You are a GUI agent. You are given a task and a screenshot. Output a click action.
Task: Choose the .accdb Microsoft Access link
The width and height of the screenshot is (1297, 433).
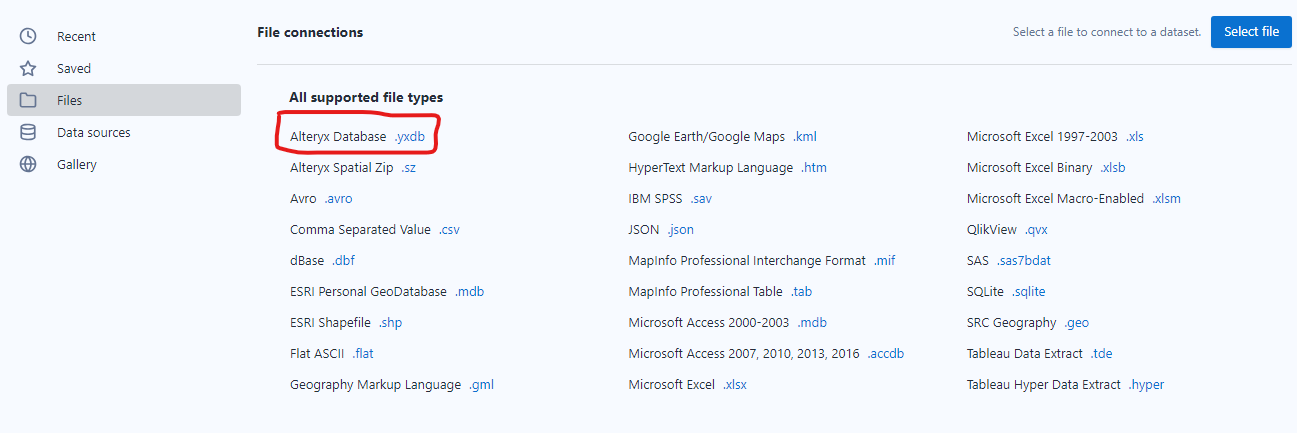(886, 353)
